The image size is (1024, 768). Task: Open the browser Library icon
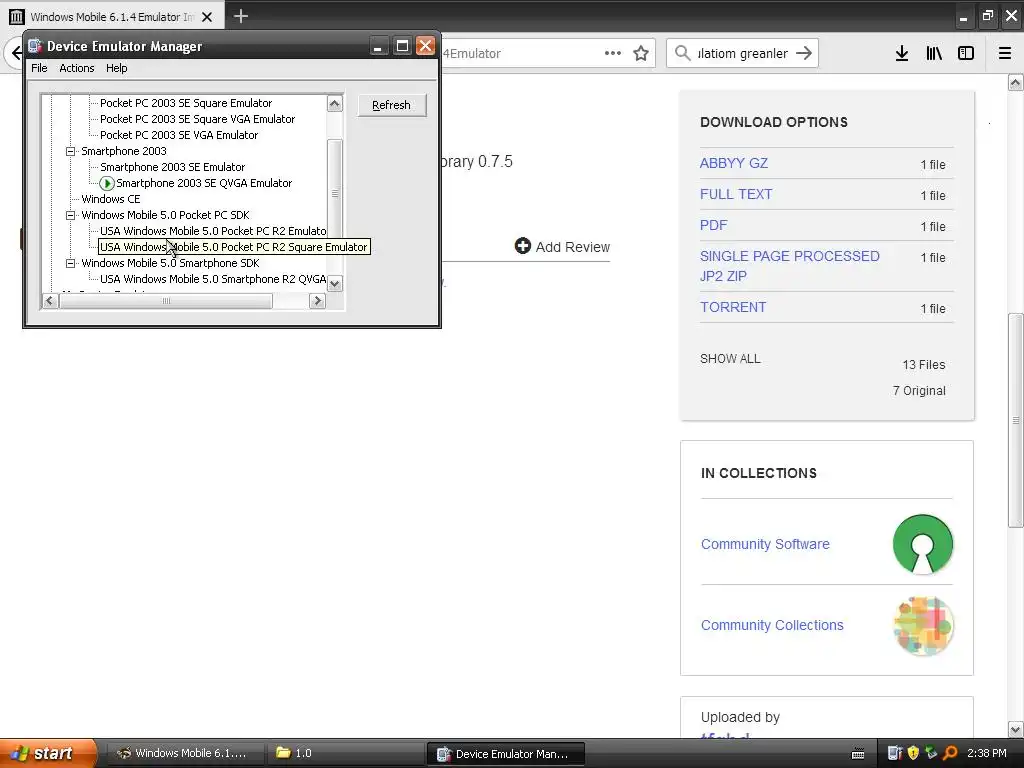tap(934, 54)
